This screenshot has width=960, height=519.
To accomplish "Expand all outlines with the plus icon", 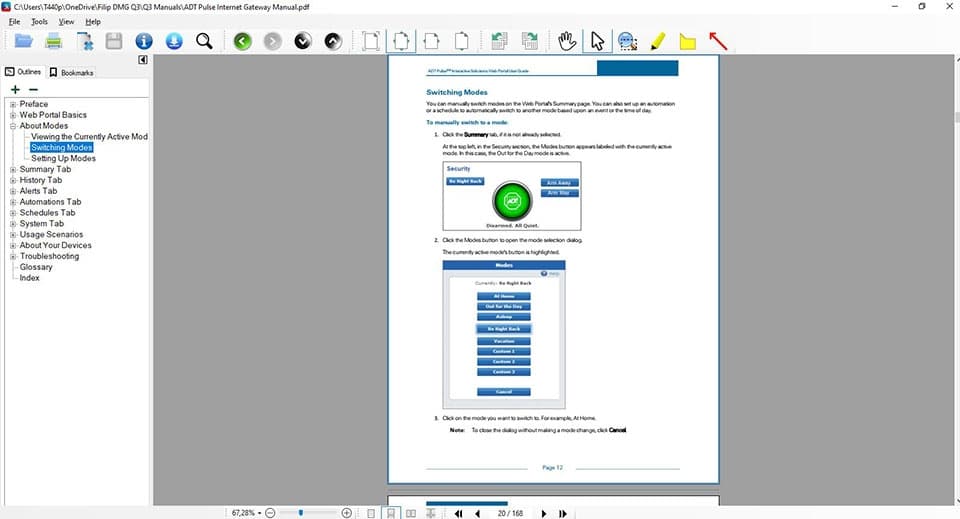I will (x=15, y=89).
